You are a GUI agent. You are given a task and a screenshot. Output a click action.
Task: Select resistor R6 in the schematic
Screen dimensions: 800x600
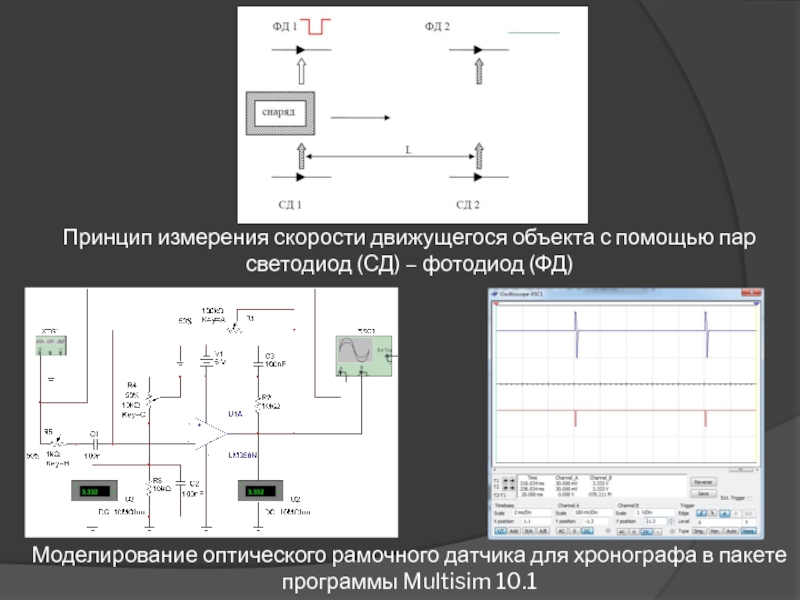(149, 488)
